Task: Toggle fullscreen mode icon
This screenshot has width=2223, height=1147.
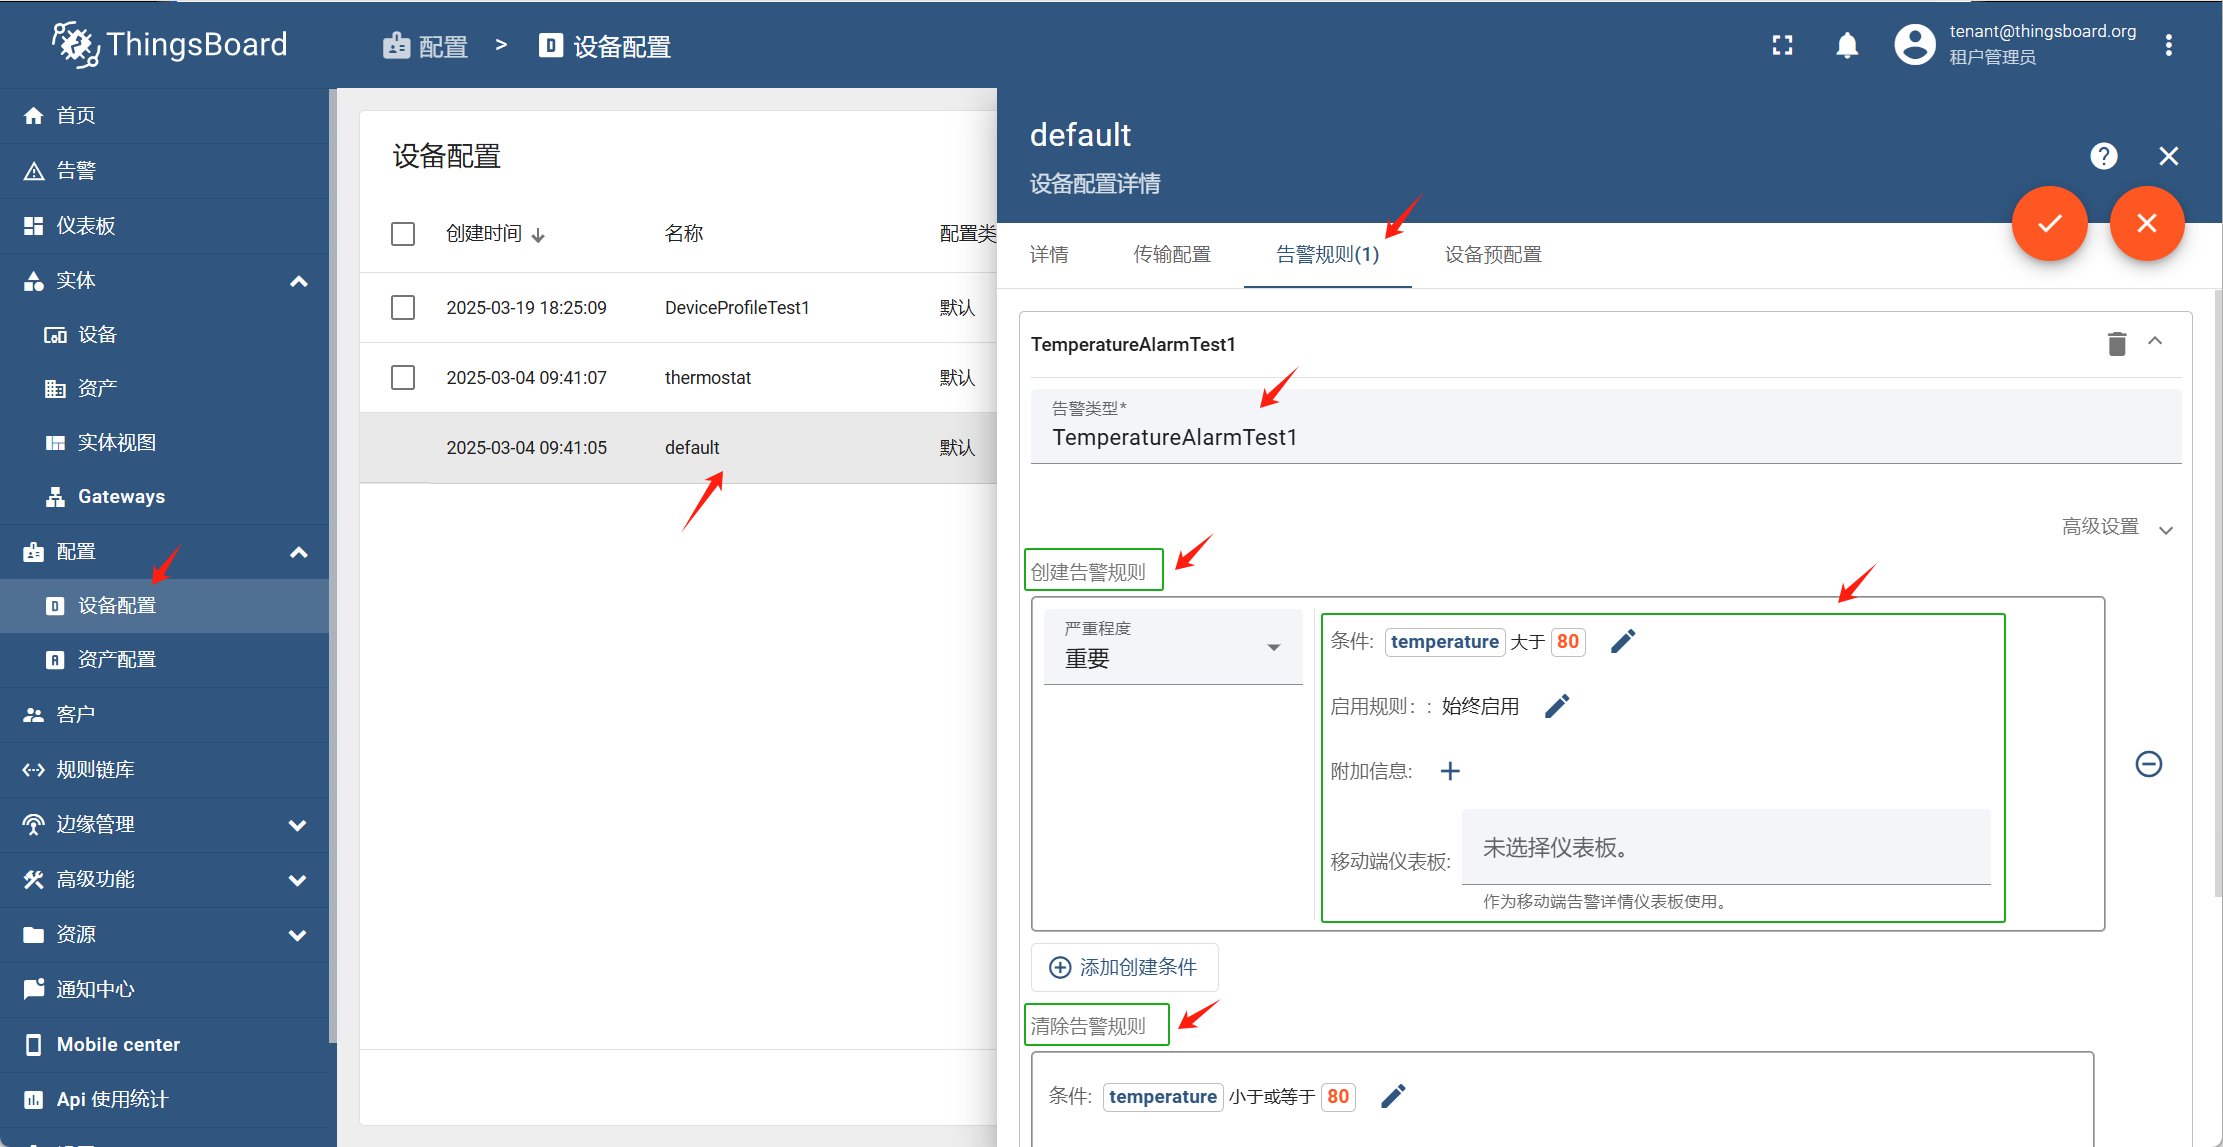Action: pyautogui.click(x=1782, y=45)
